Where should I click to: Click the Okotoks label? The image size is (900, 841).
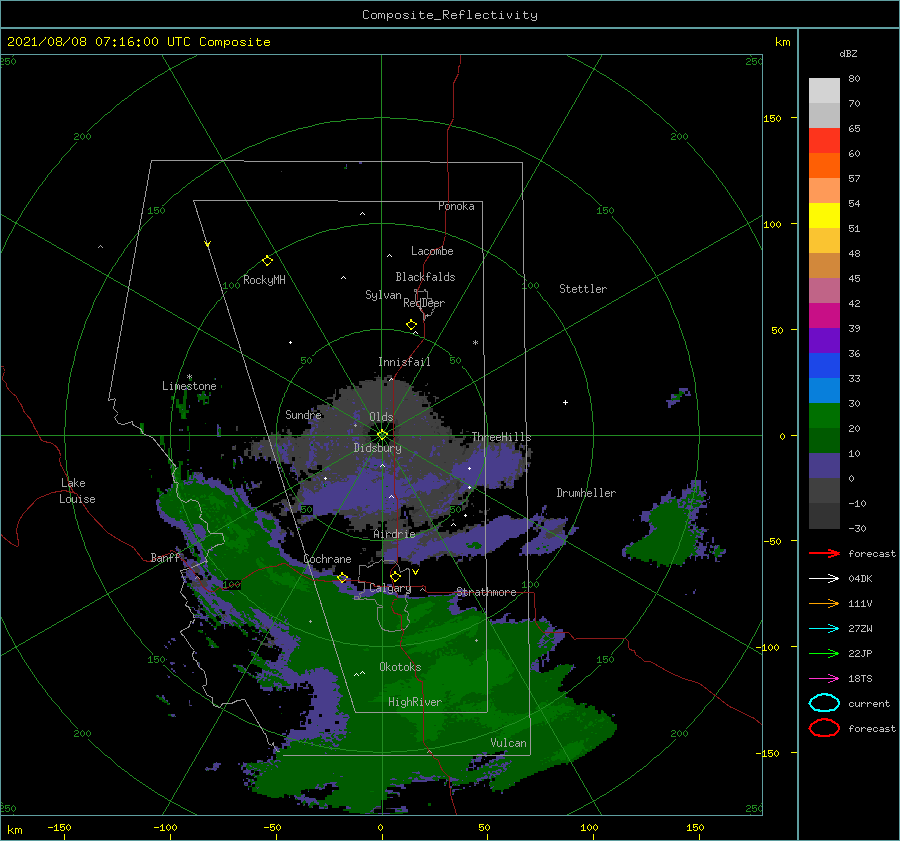pyautogui.click(x=400, y=667)
